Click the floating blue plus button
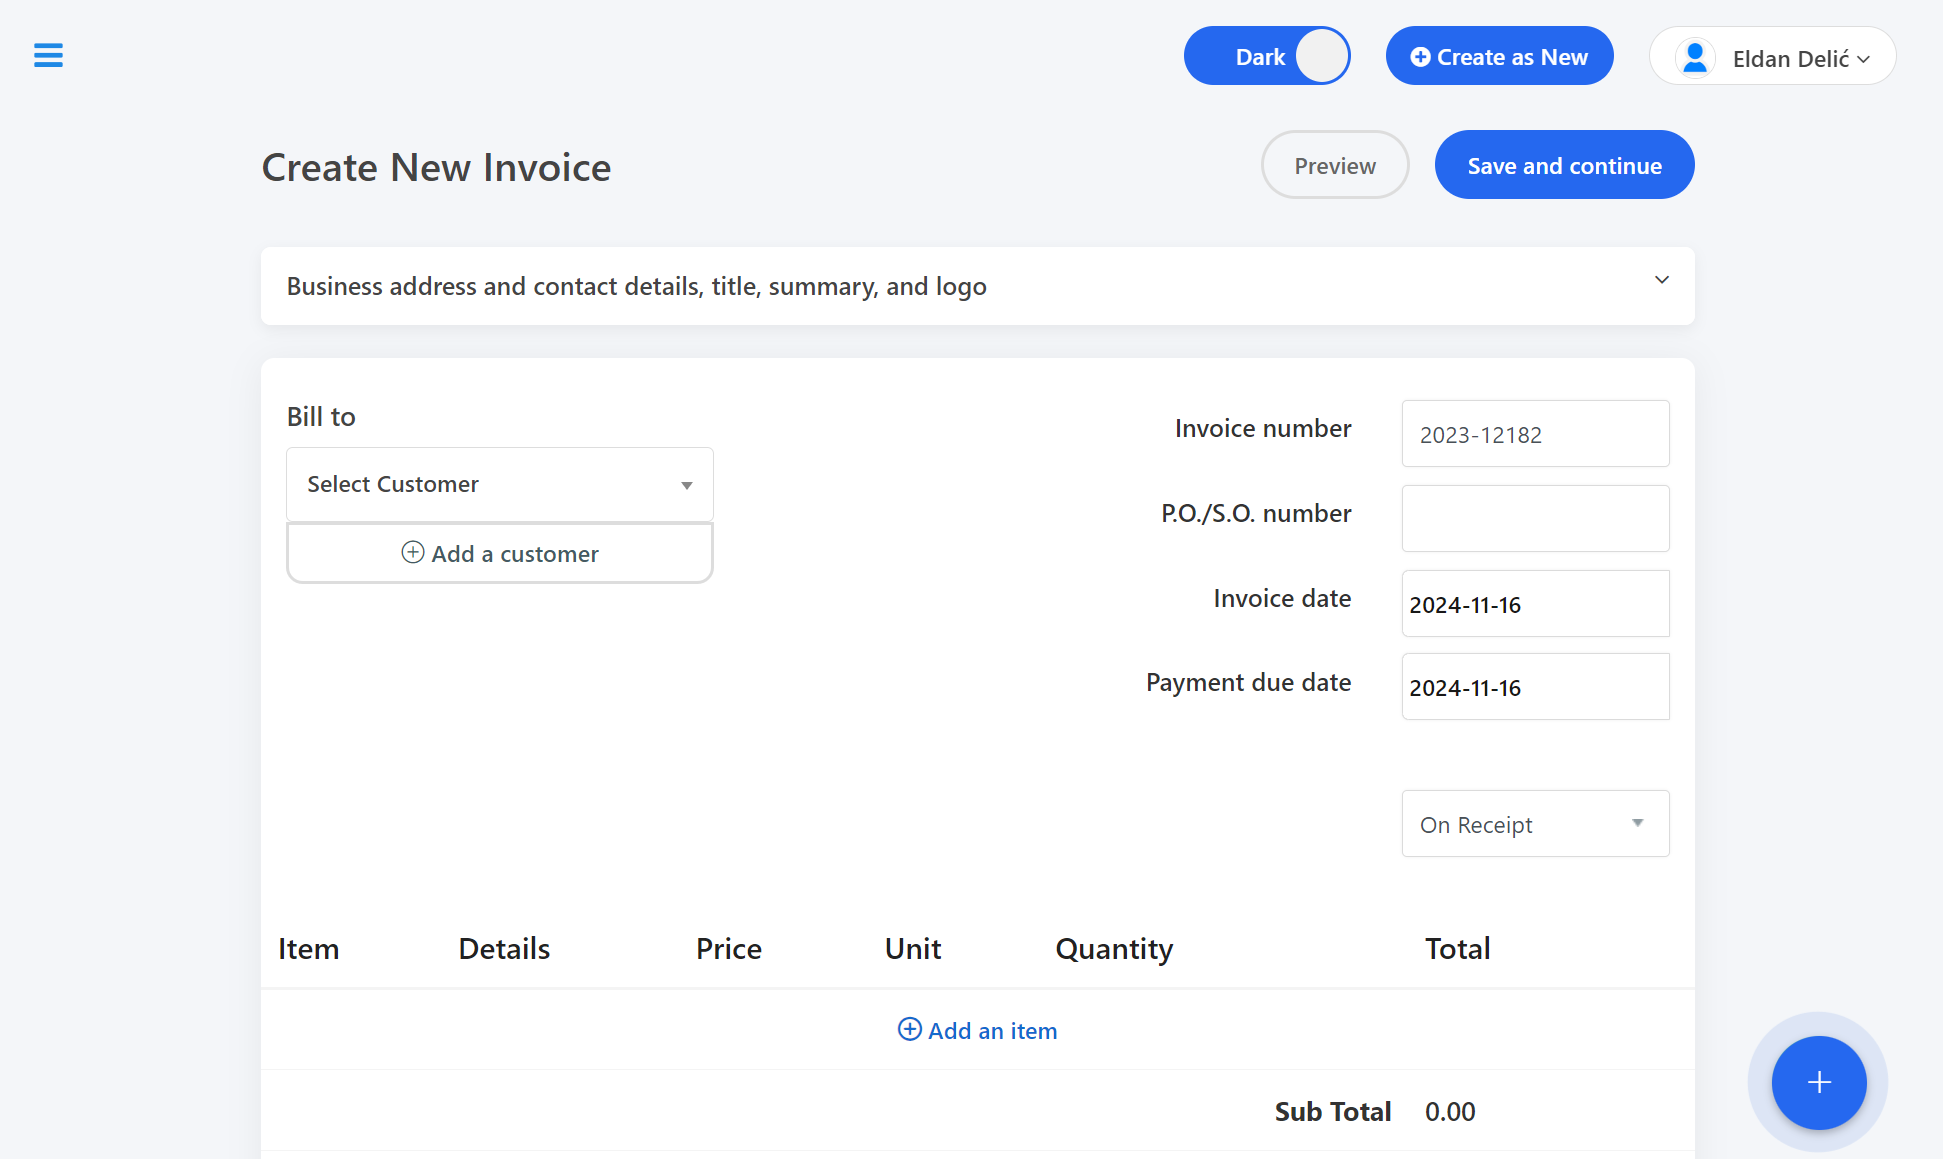Screen dimensions: 1943x1159 [1818, 1082]
